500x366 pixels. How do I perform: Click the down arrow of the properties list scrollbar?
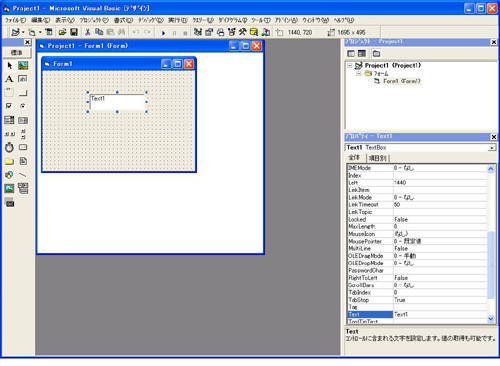[x=491, y=319]
